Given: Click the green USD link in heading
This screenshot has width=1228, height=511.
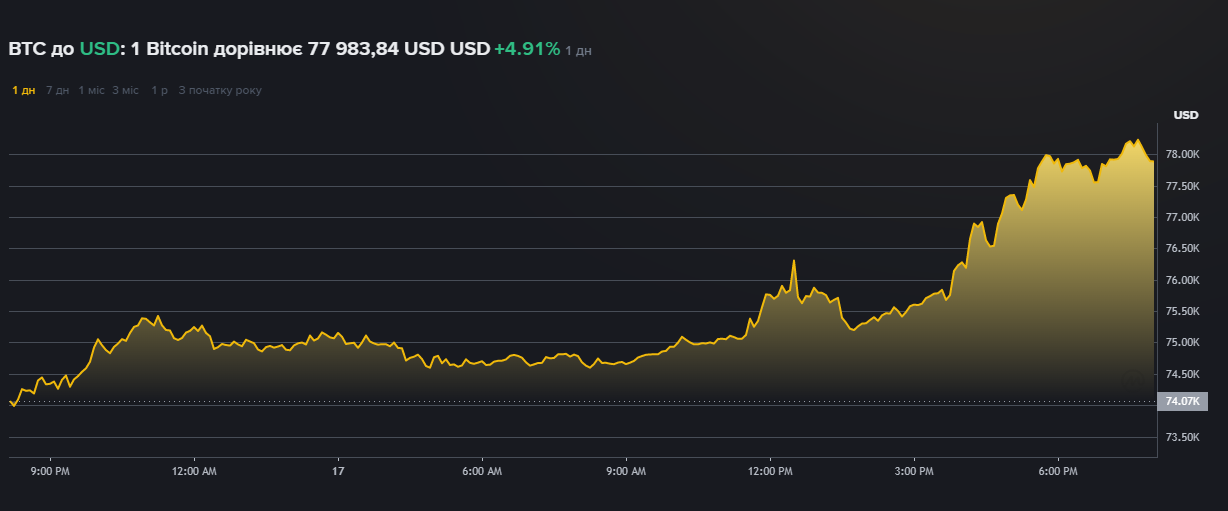Looking at the screenshot, I should (99, 49).
